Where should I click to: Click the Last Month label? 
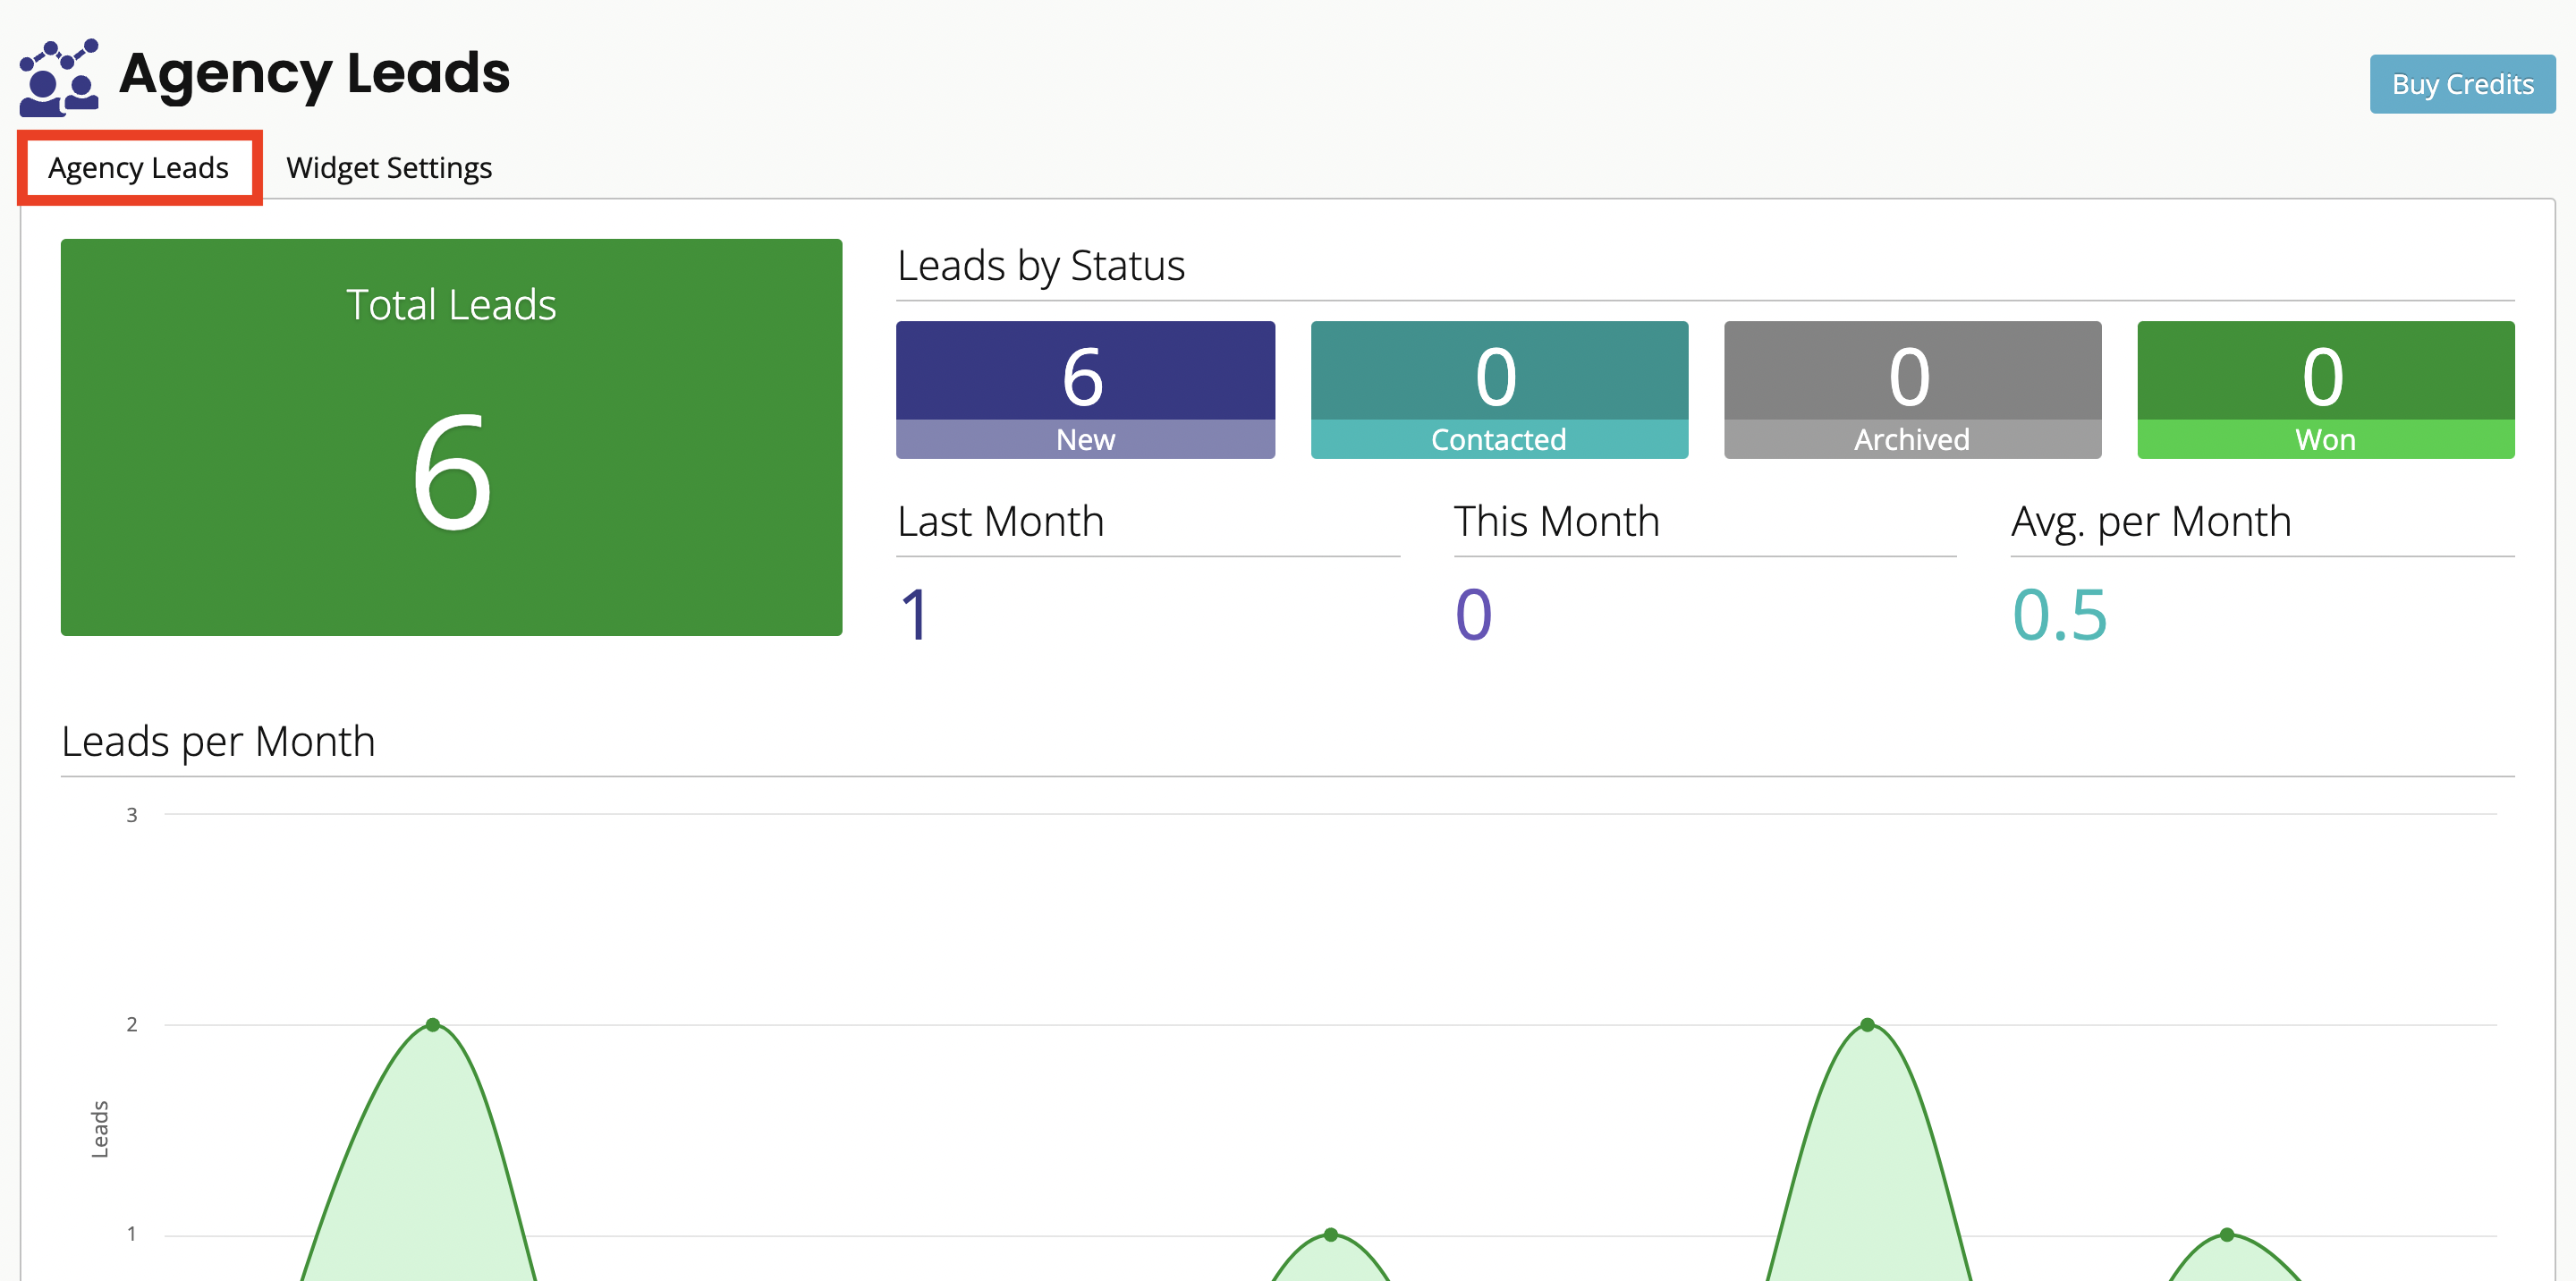tap(1000, 522)
